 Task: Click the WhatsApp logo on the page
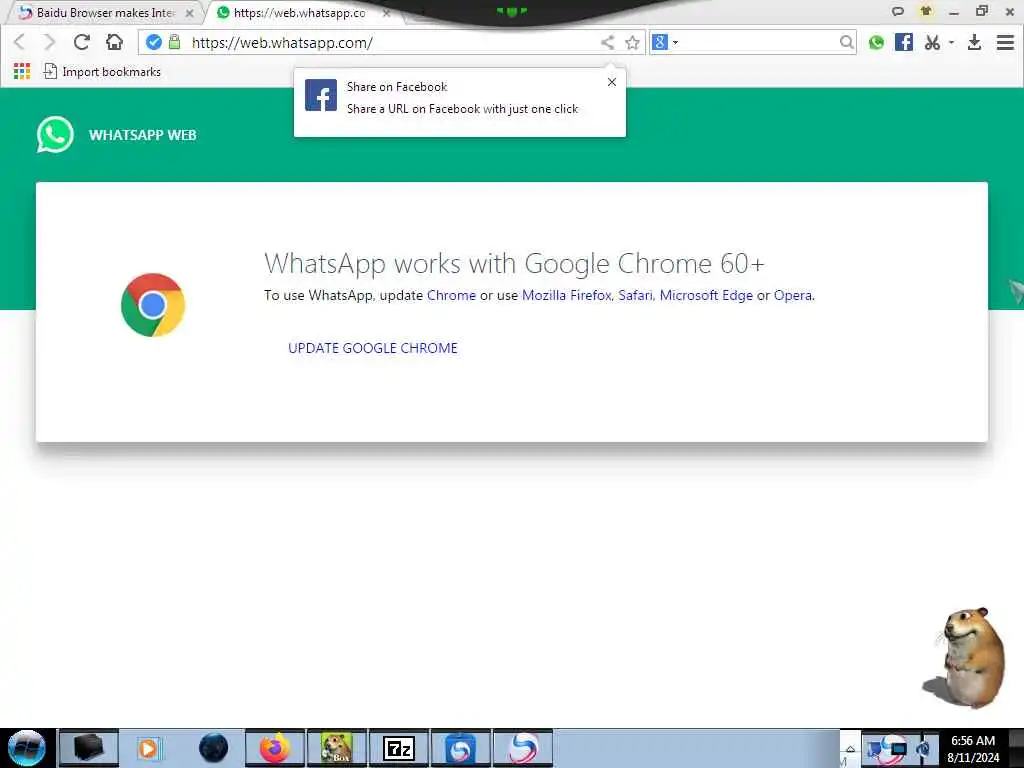click(x=55, y=135)
